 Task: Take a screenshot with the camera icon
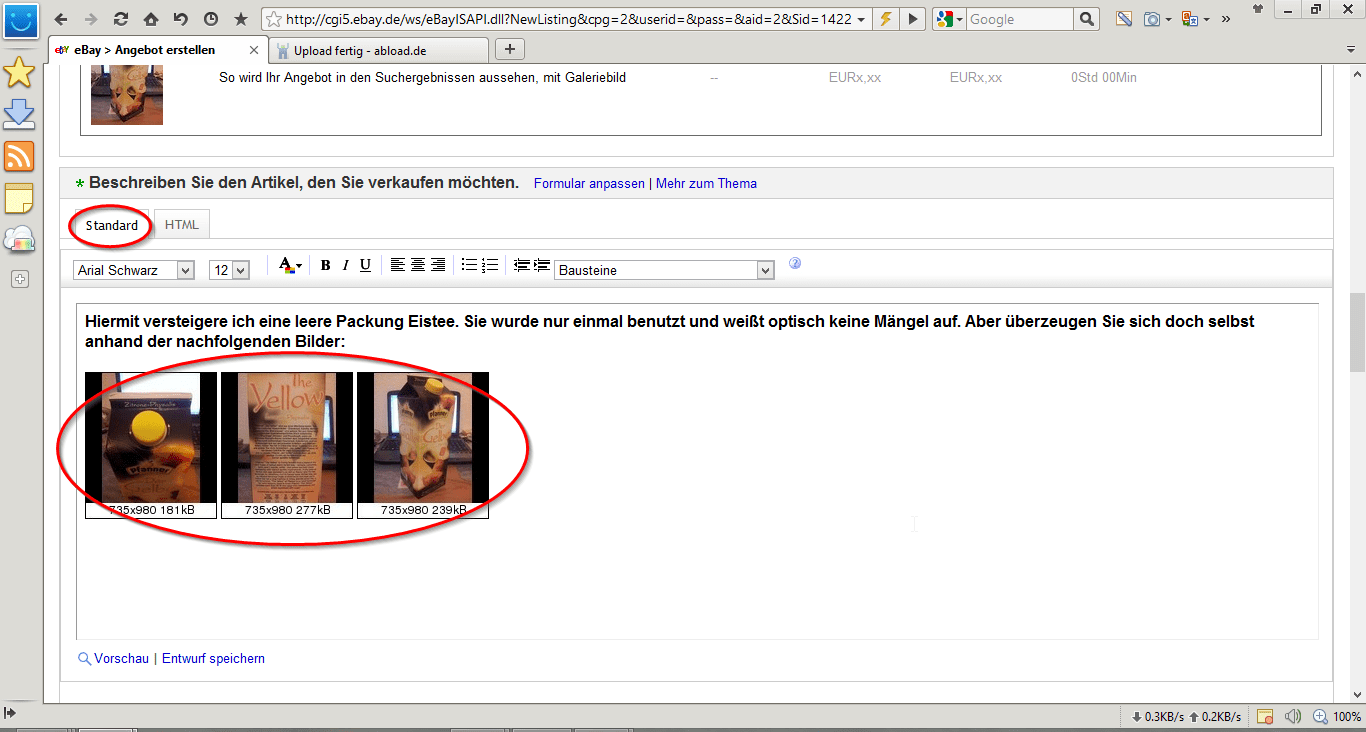click(1152, 19)
